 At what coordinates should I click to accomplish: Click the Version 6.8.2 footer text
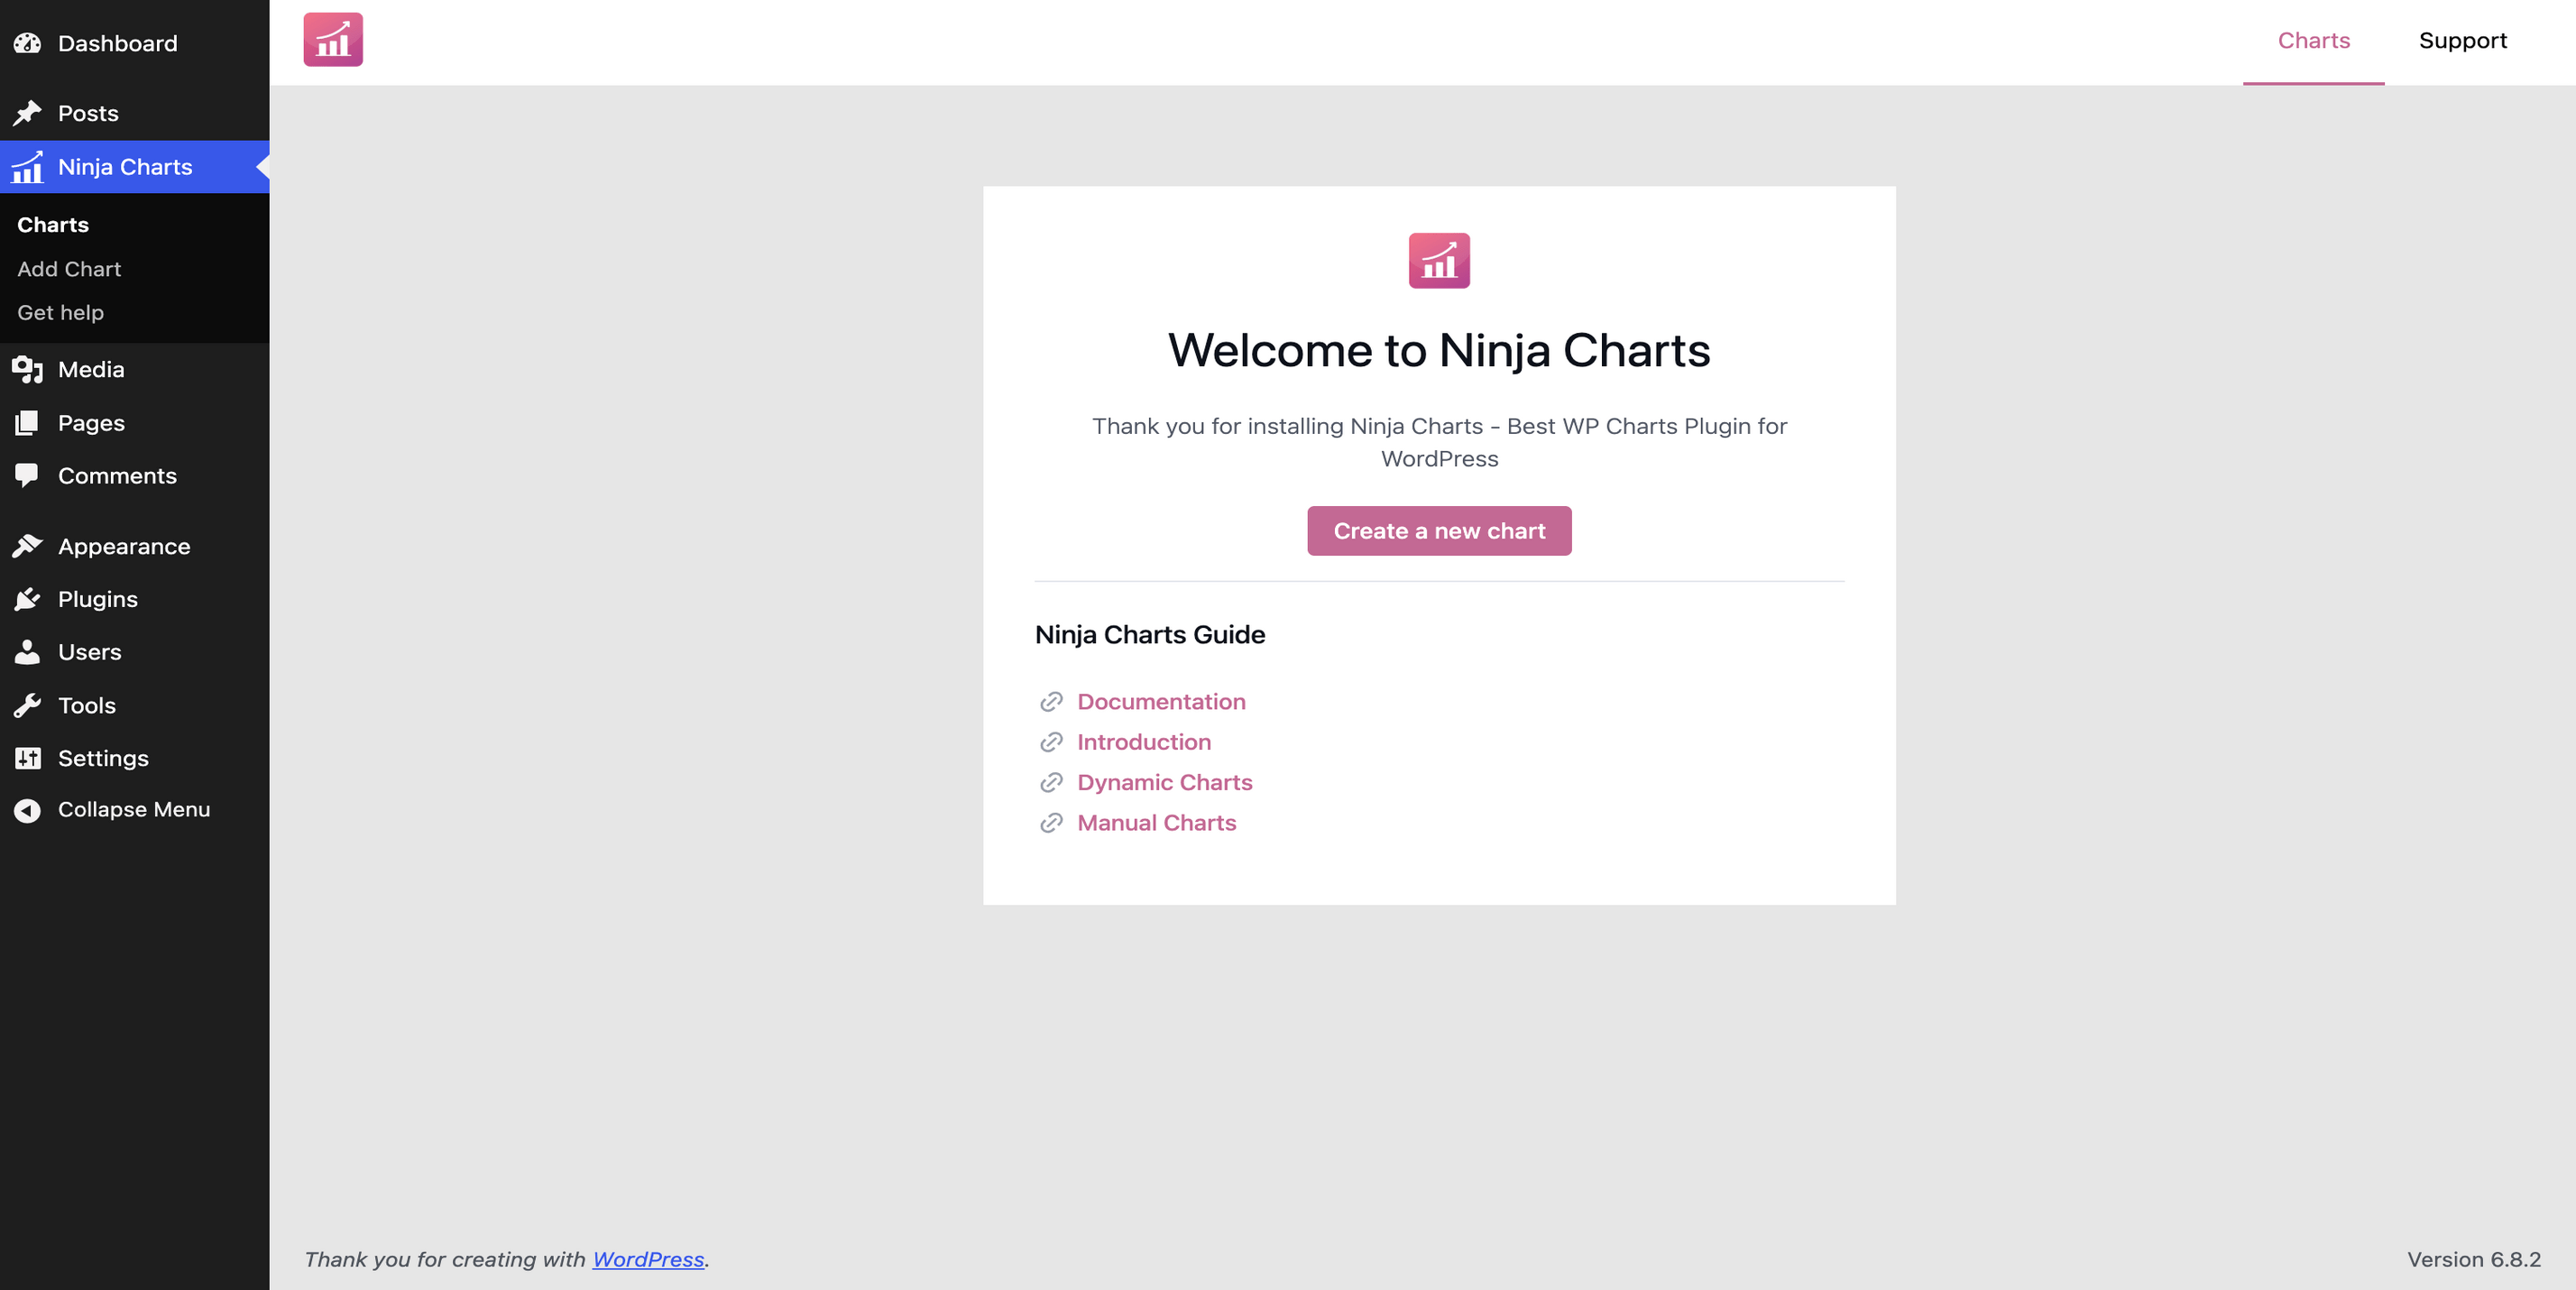coord(2474,1260)
